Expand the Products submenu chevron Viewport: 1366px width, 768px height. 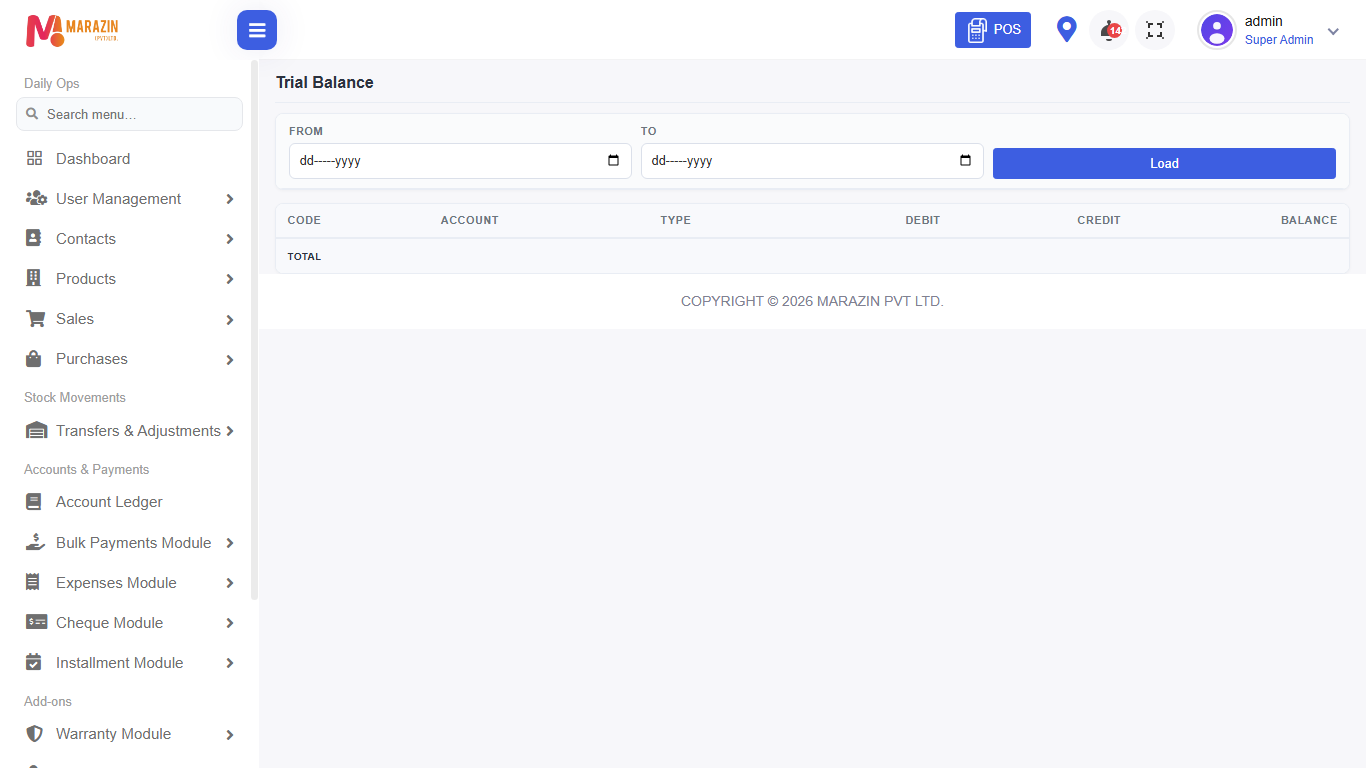[230, 279]
